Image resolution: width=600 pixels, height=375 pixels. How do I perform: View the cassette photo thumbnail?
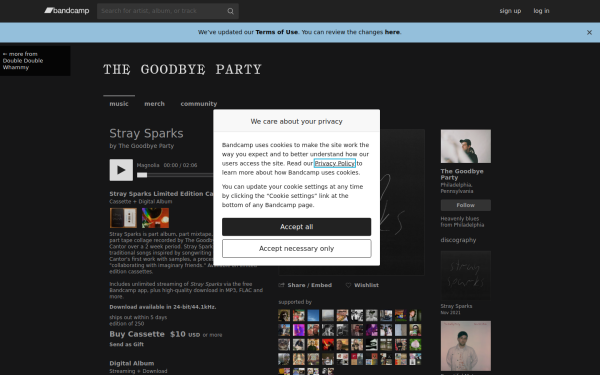coord(123,218)
